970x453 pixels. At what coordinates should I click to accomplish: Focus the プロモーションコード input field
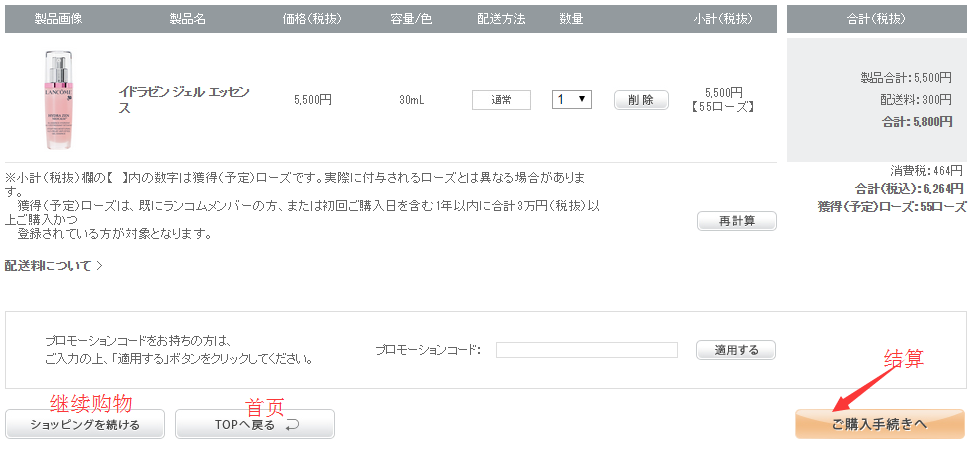point(586,350)
